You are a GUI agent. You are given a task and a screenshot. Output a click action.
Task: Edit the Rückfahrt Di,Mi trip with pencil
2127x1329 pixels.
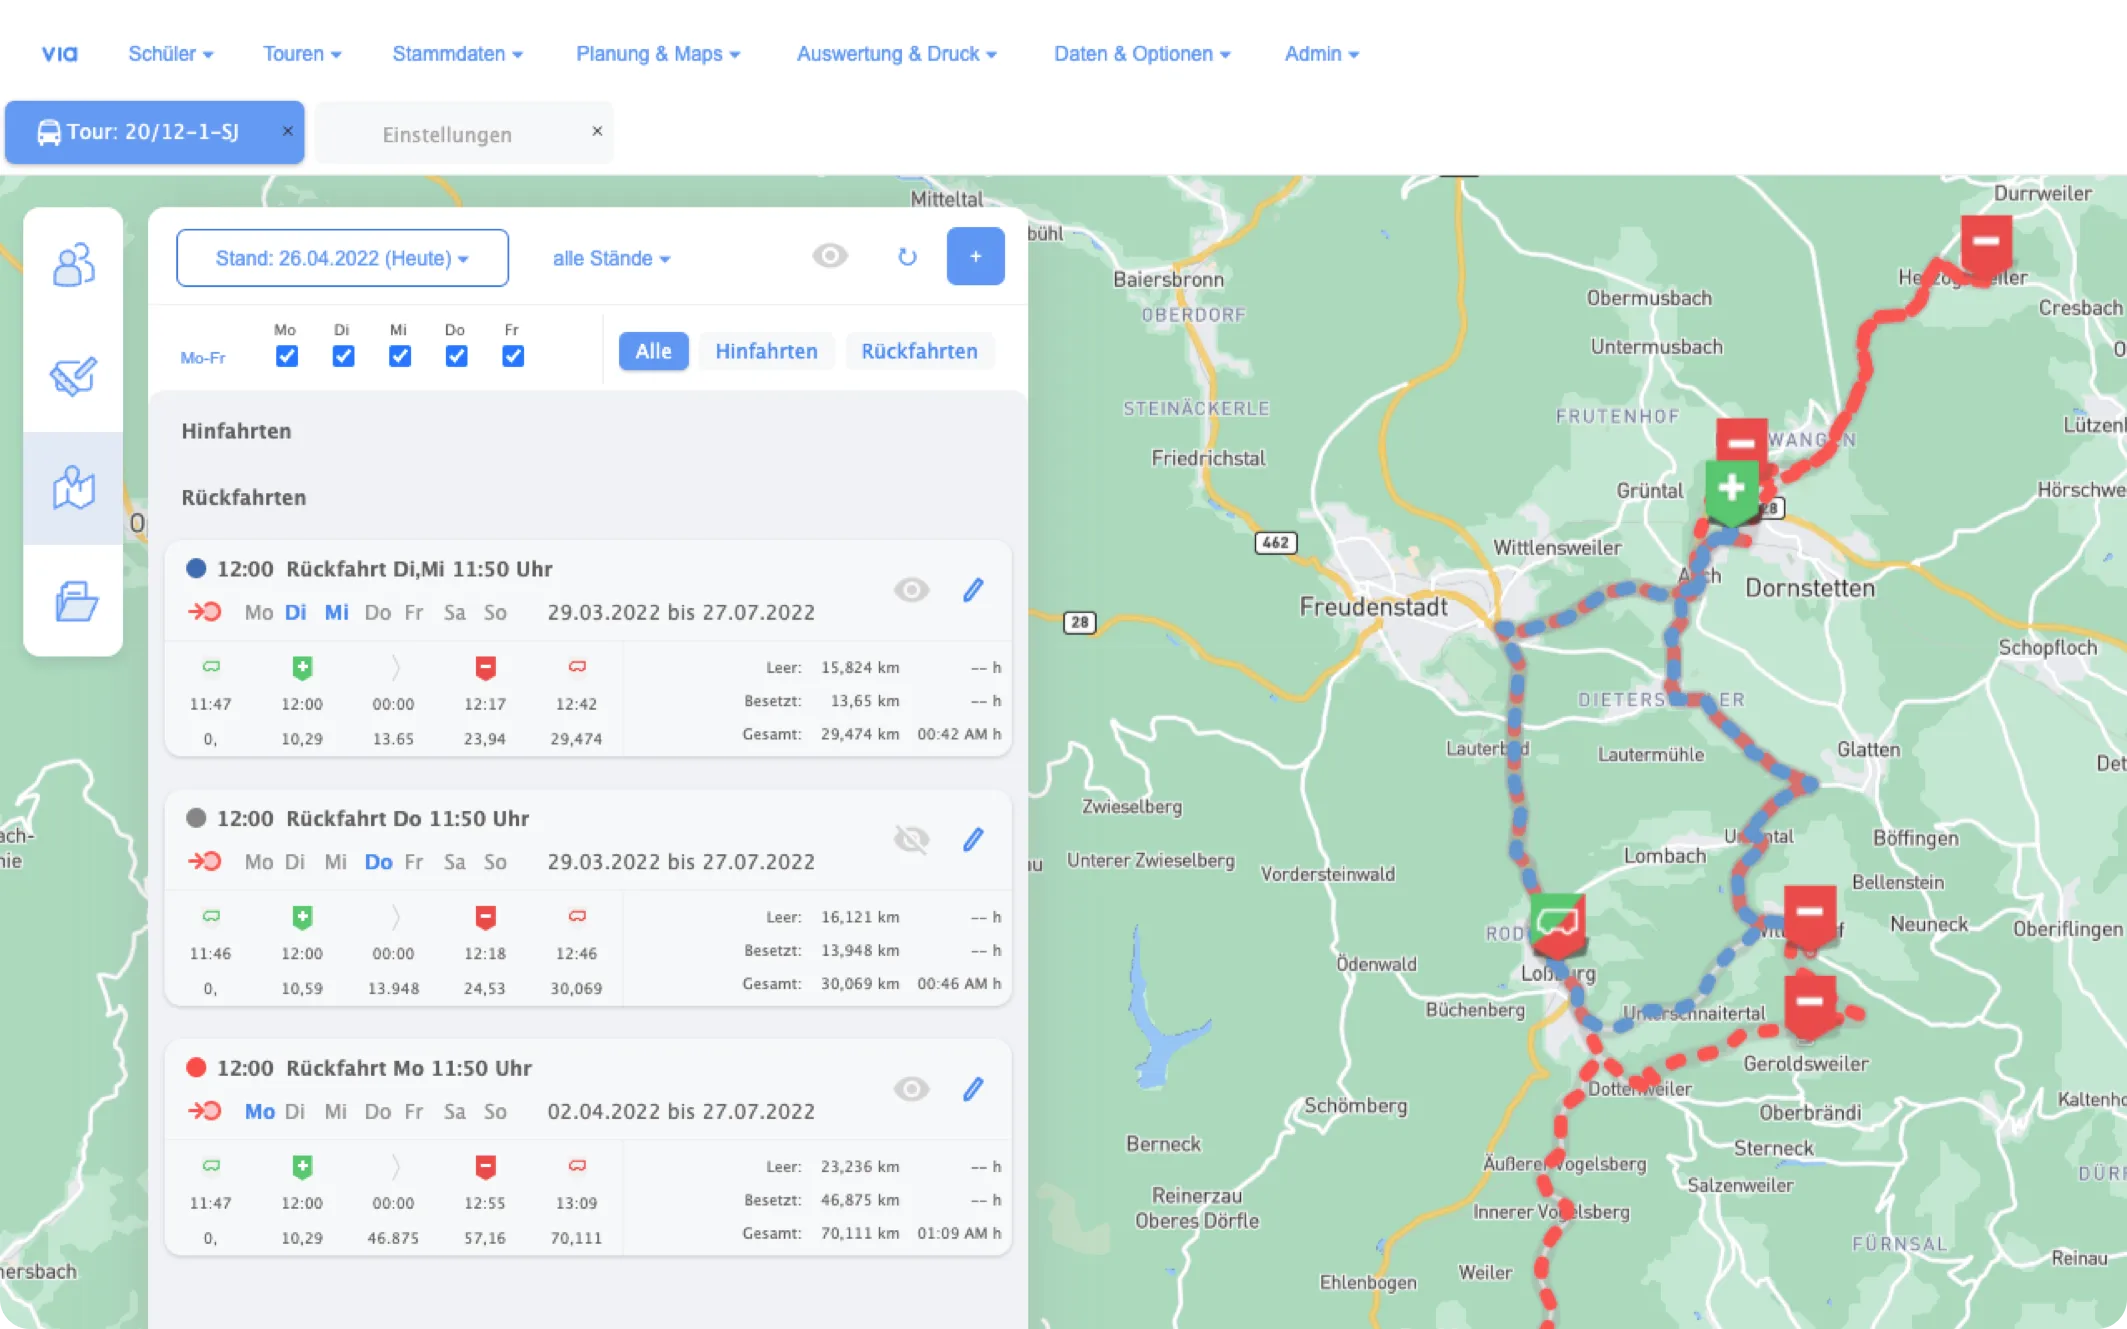[x=973, y=590]
